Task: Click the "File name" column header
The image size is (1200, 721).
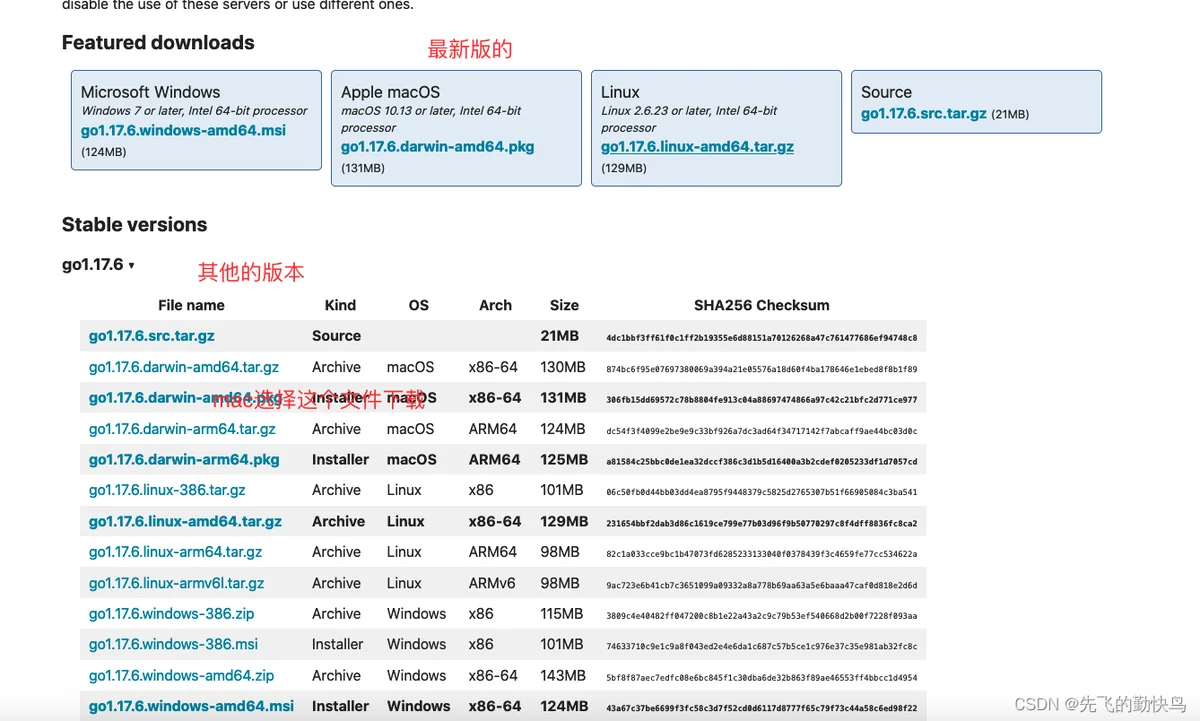Action: coord(191,305)
